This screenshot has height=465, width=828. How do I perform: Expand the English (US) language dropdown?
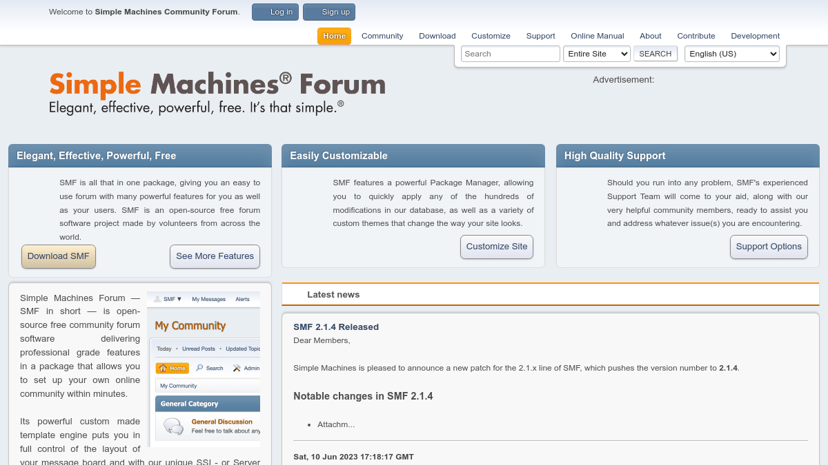732,54
